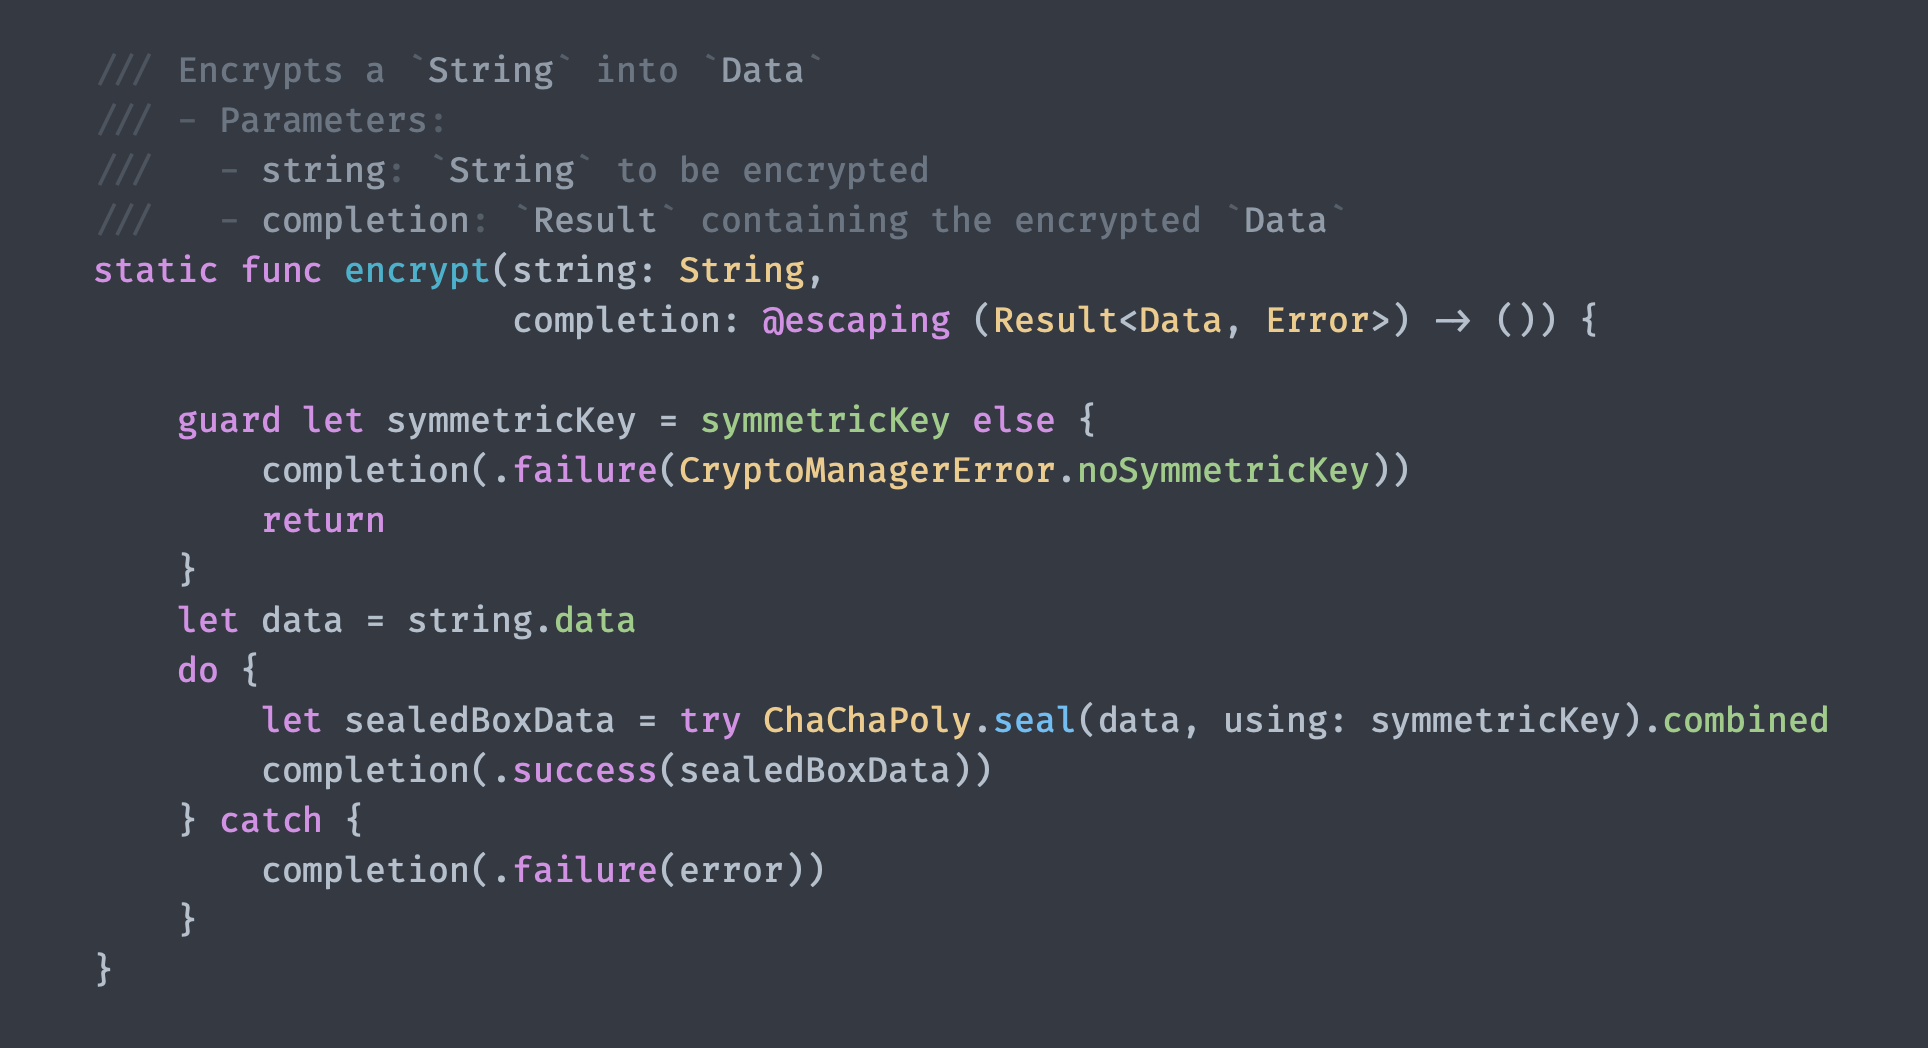Click the noSymmetricKey enum case

point(1222,471)
